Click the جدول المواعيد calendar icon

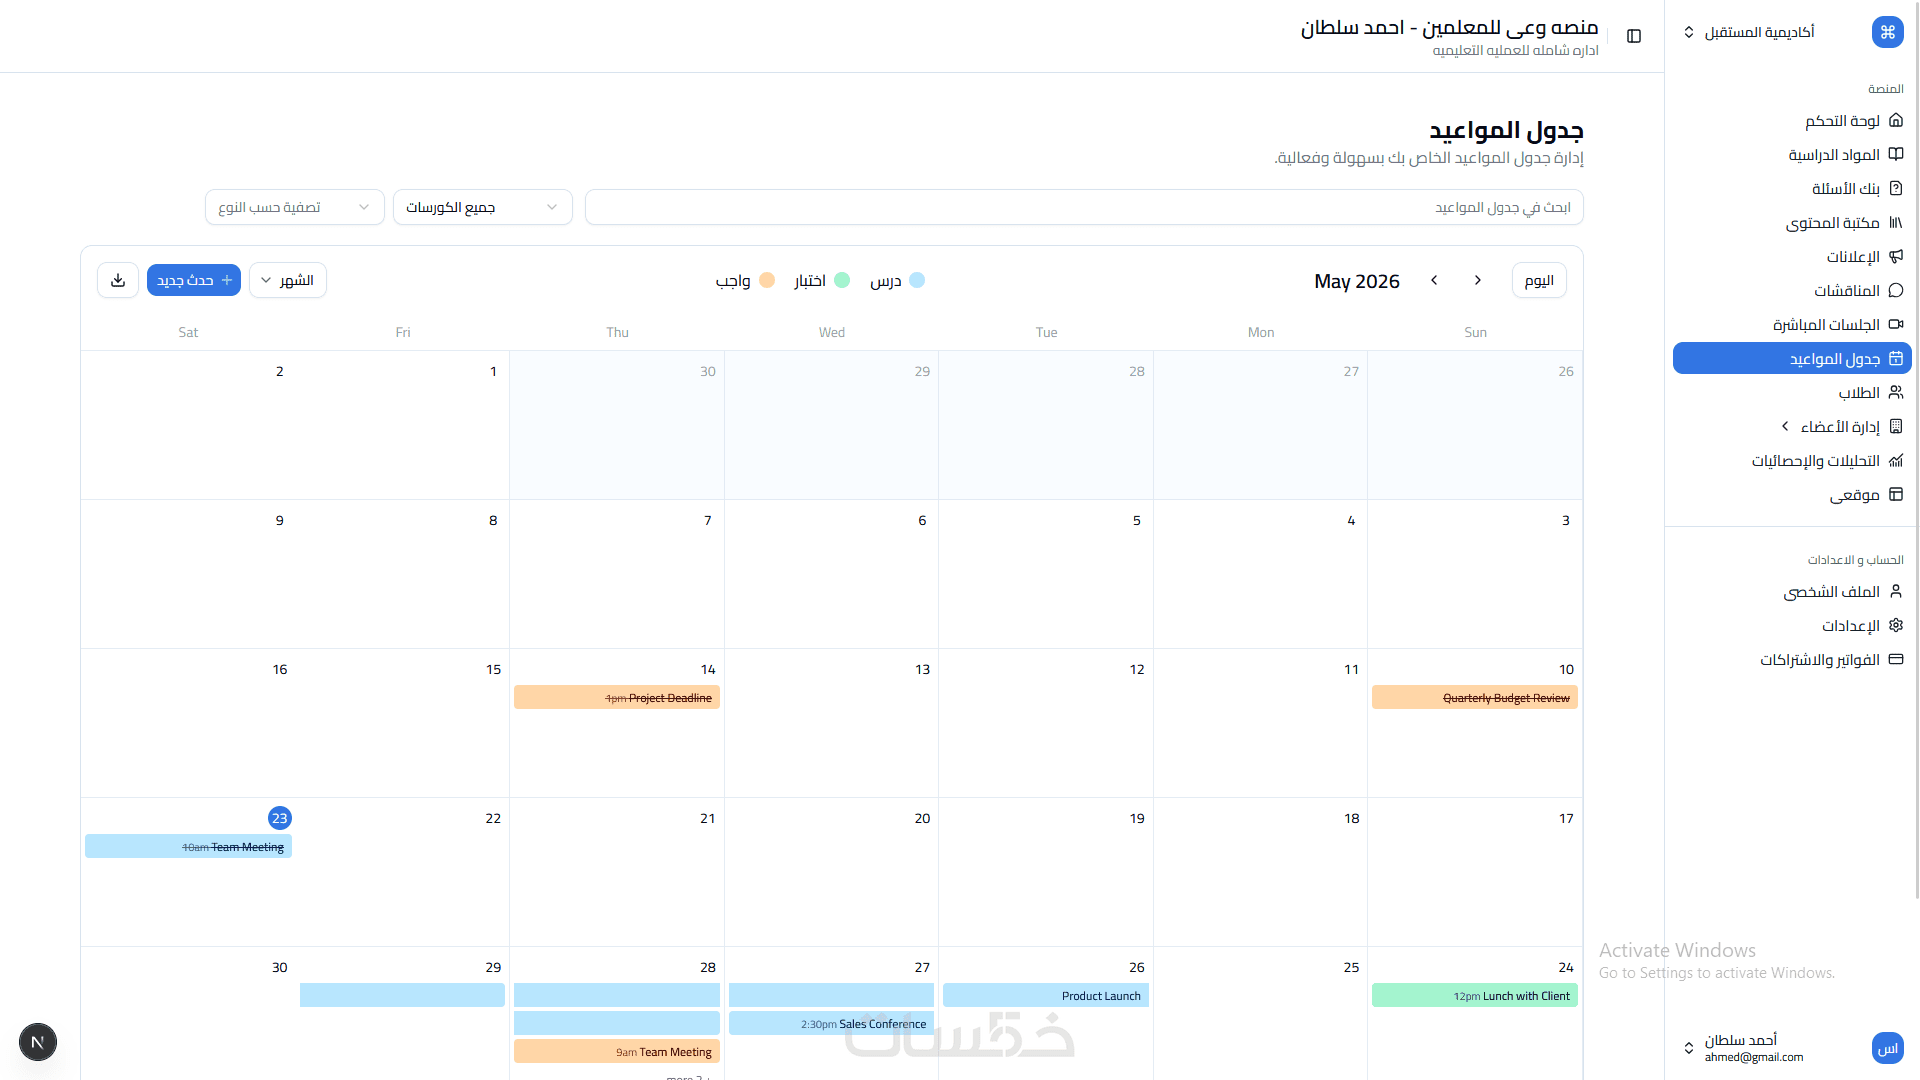[x=1895, y=359]
